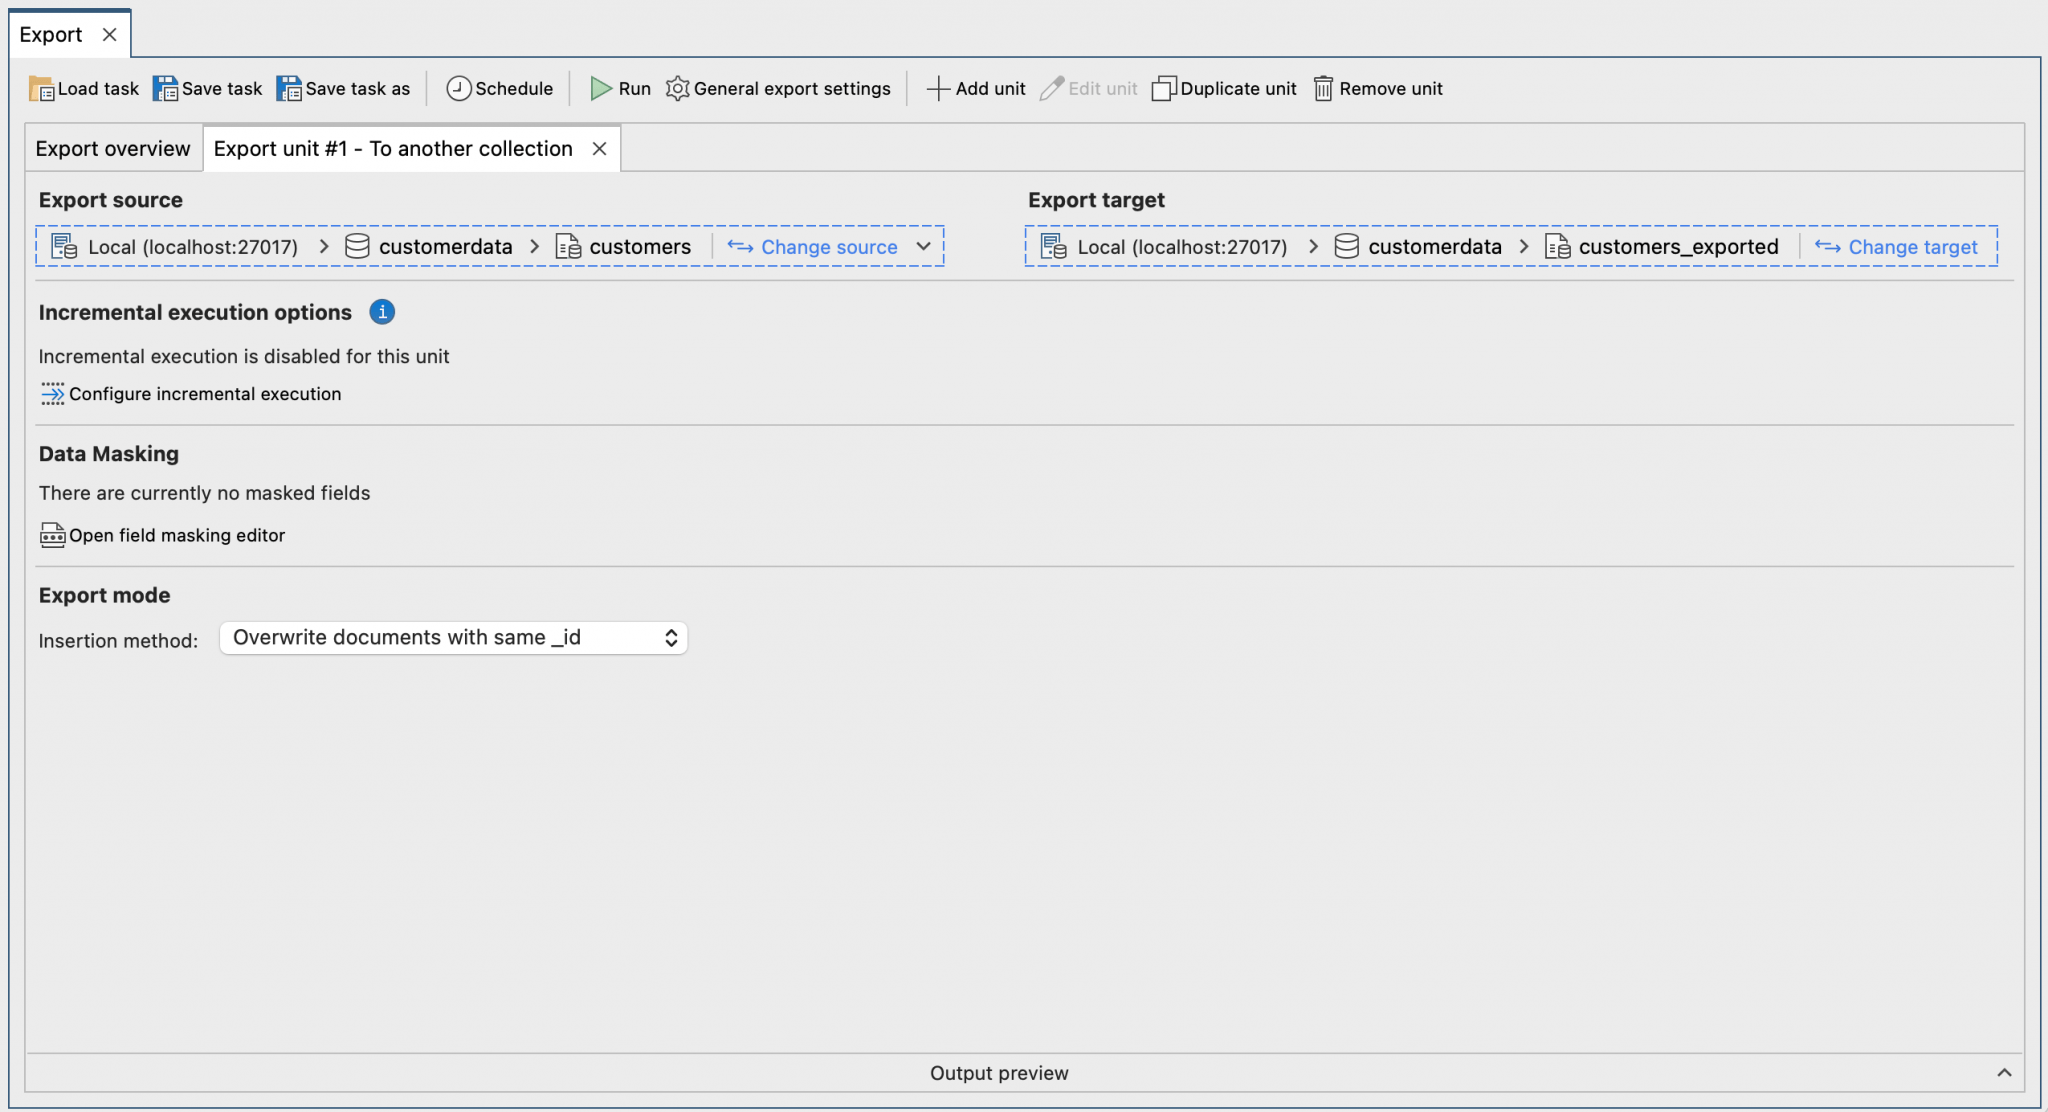Open the Schedule clock button

point(458,89)
